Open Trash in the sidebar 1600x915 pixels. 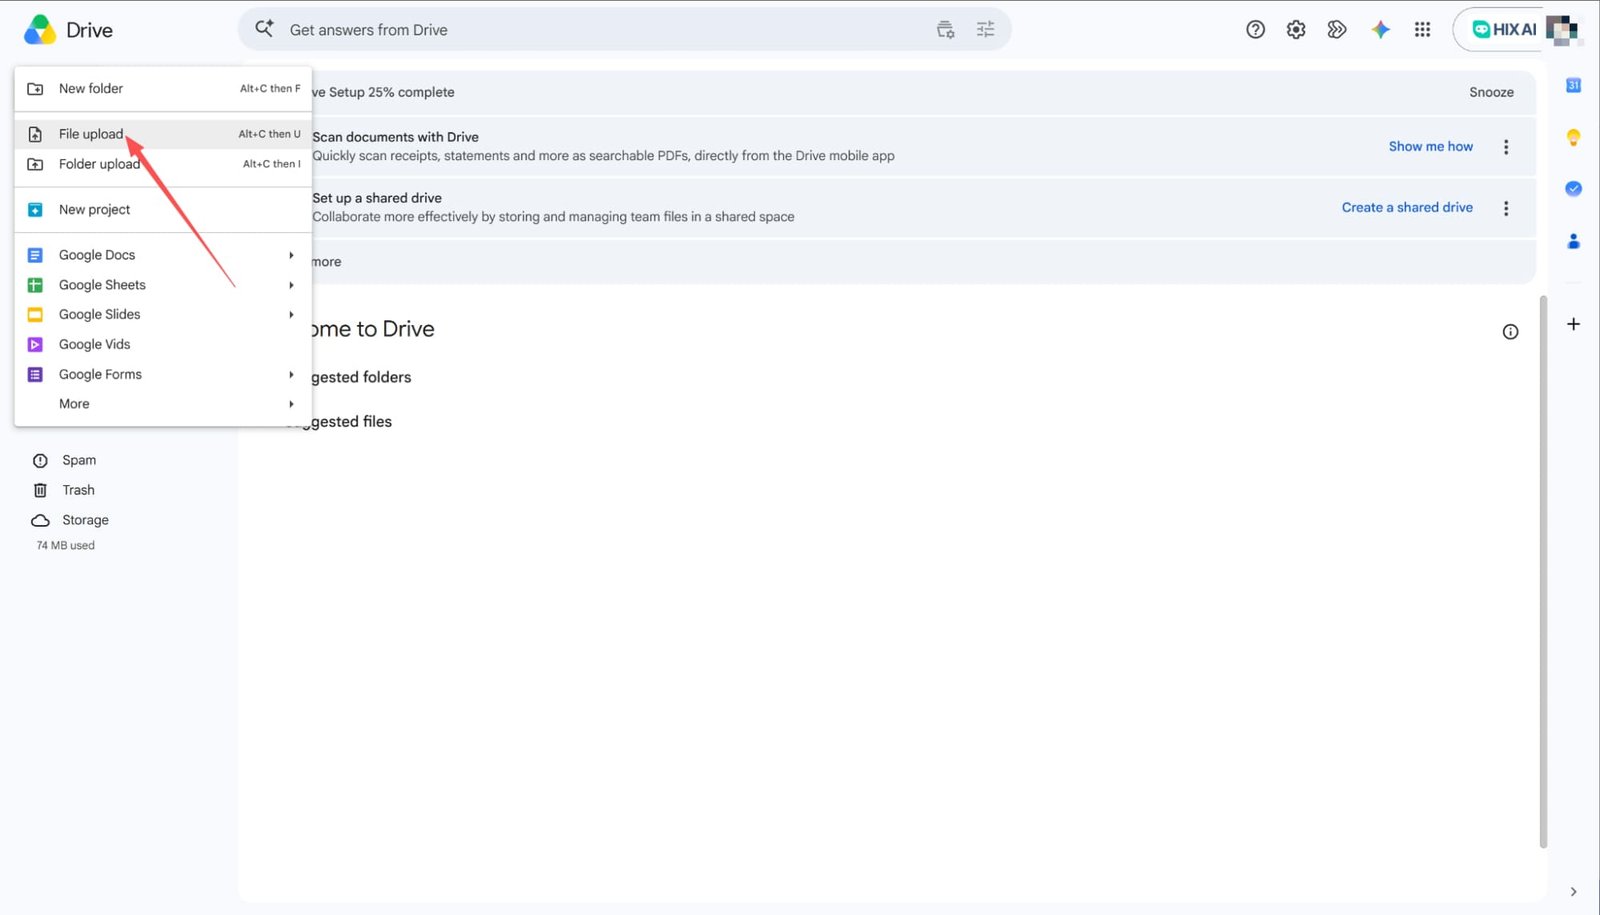click(78, 490)
